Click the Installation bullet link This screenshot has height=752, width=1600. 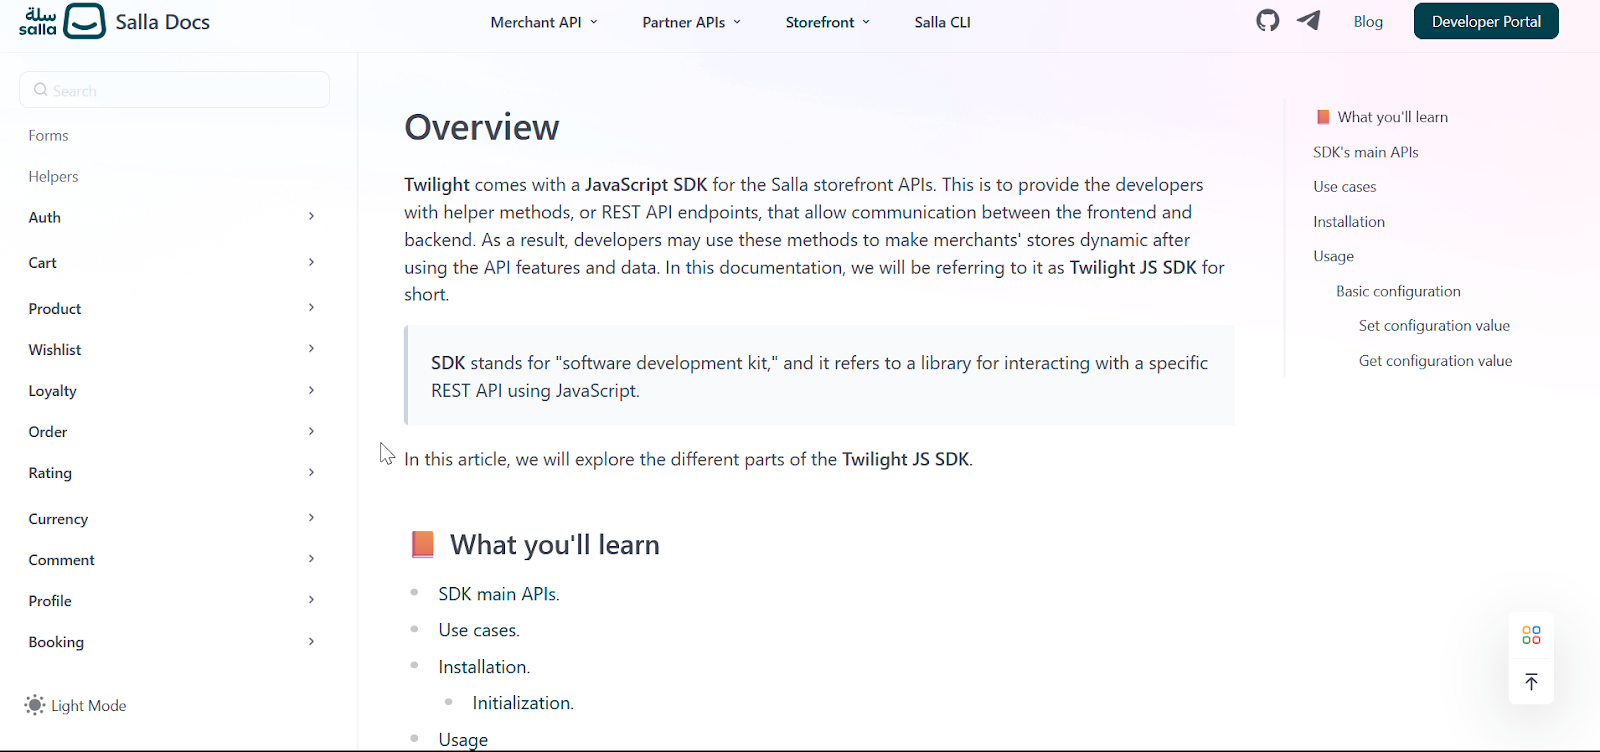tap(484, 667)
